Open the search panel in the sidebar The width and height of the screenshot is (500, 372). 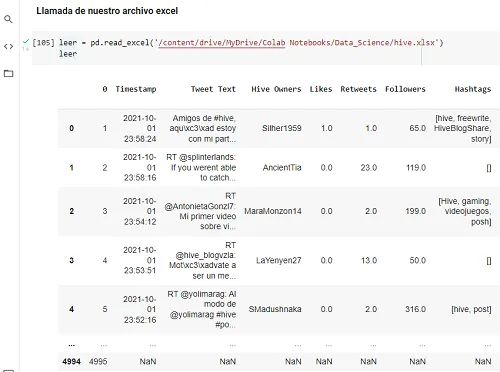pos(8,19)
